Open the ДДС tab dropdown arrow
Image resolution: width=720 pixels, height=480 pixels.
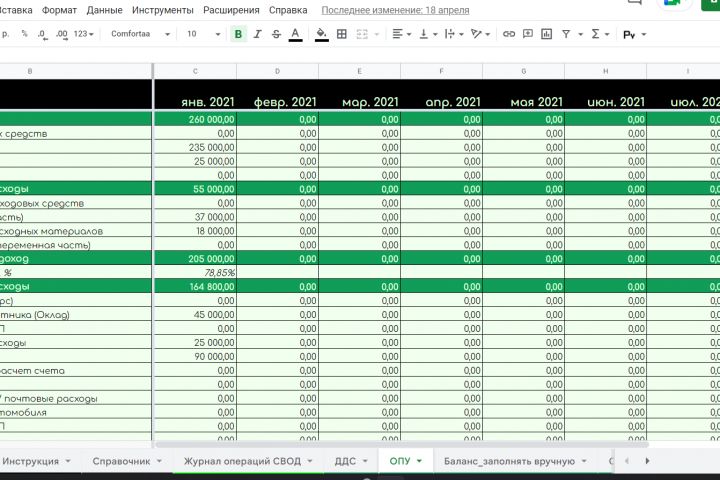tap(365, 461)
